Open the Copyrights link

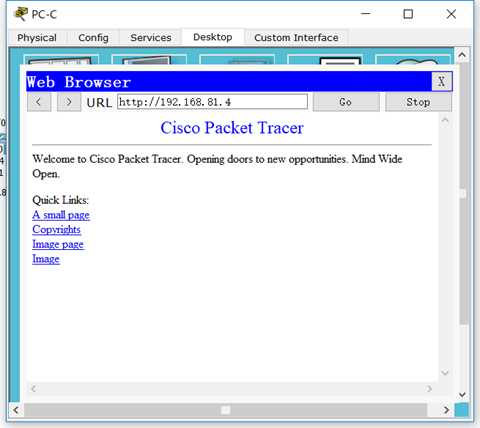[56, 230]
